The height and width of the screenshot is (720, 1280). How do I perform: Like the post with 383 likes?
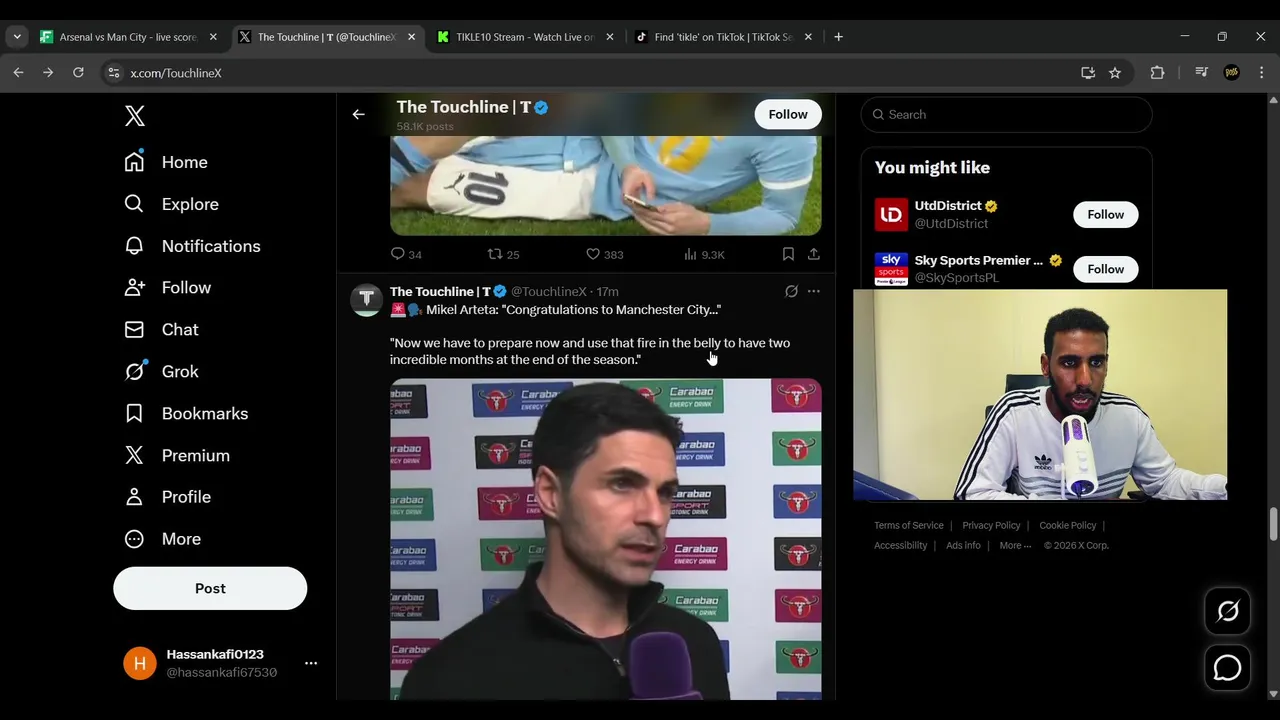(604, 254)
